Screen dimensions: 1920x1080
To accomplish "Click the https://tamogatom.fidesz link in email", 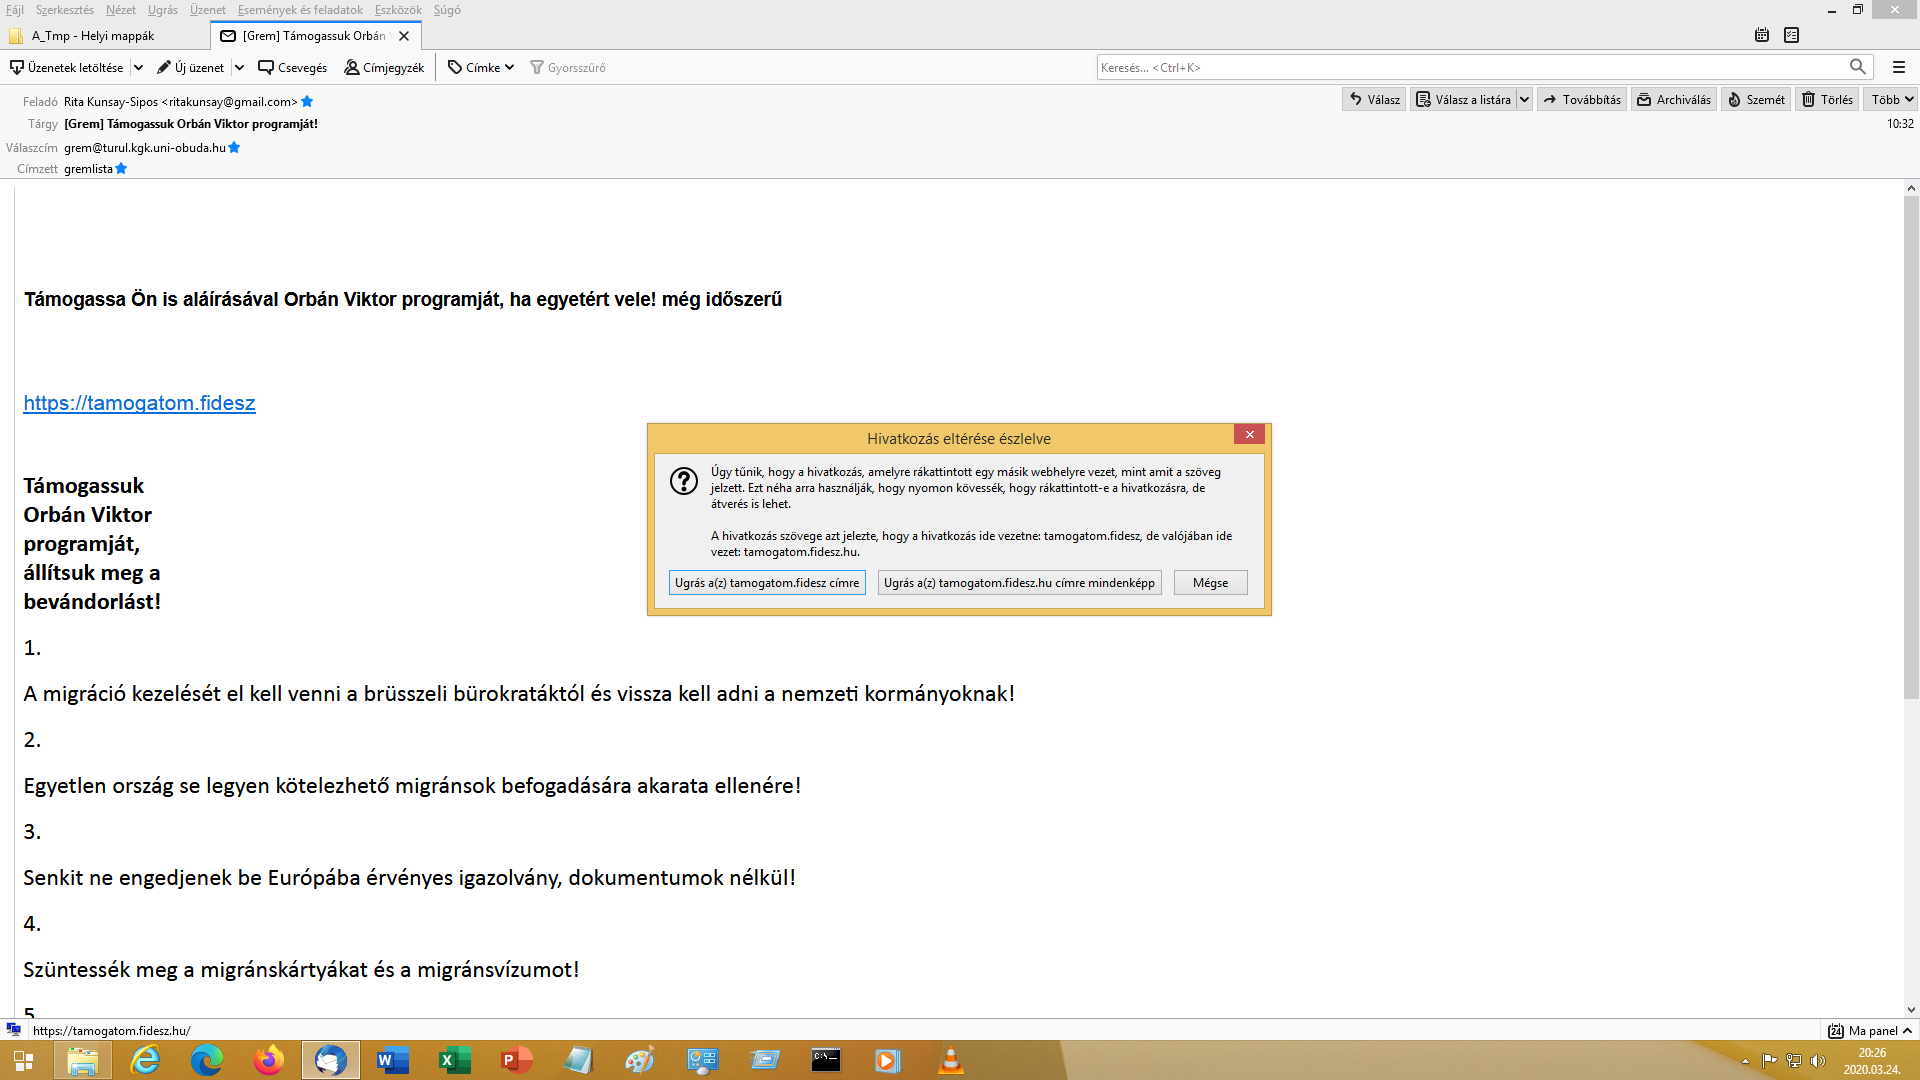I will coord(139,403).
